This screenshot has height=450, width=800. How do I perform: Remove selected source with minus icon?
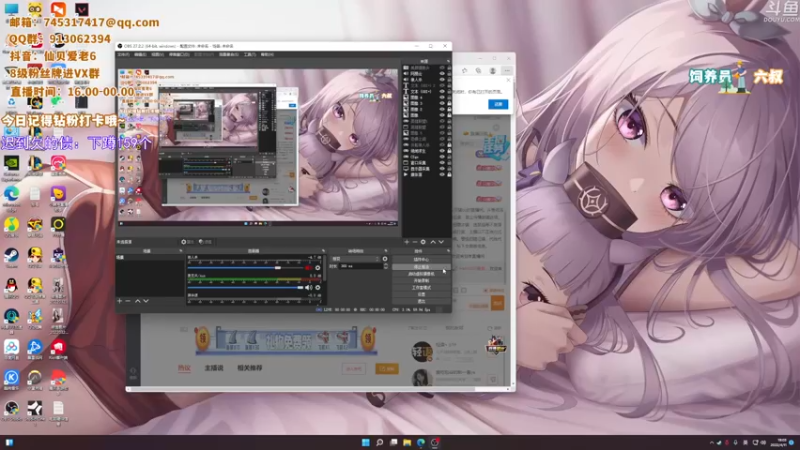click(x=415, y=242)
